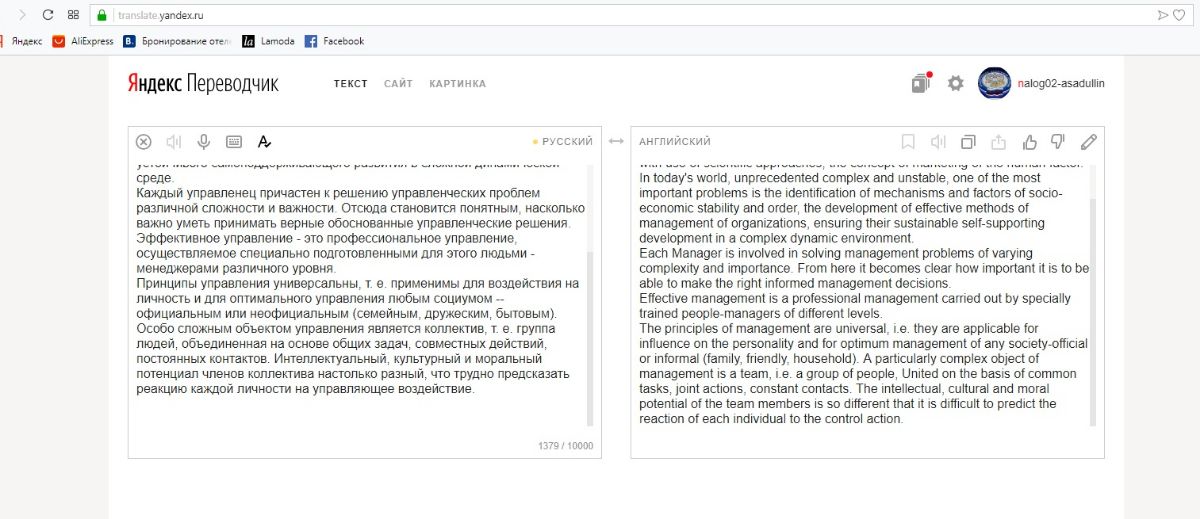The width and height of the screenshot is (1200, 519).
Task: Suggest an edit with the pencil icon
Action: point(1089,142)
